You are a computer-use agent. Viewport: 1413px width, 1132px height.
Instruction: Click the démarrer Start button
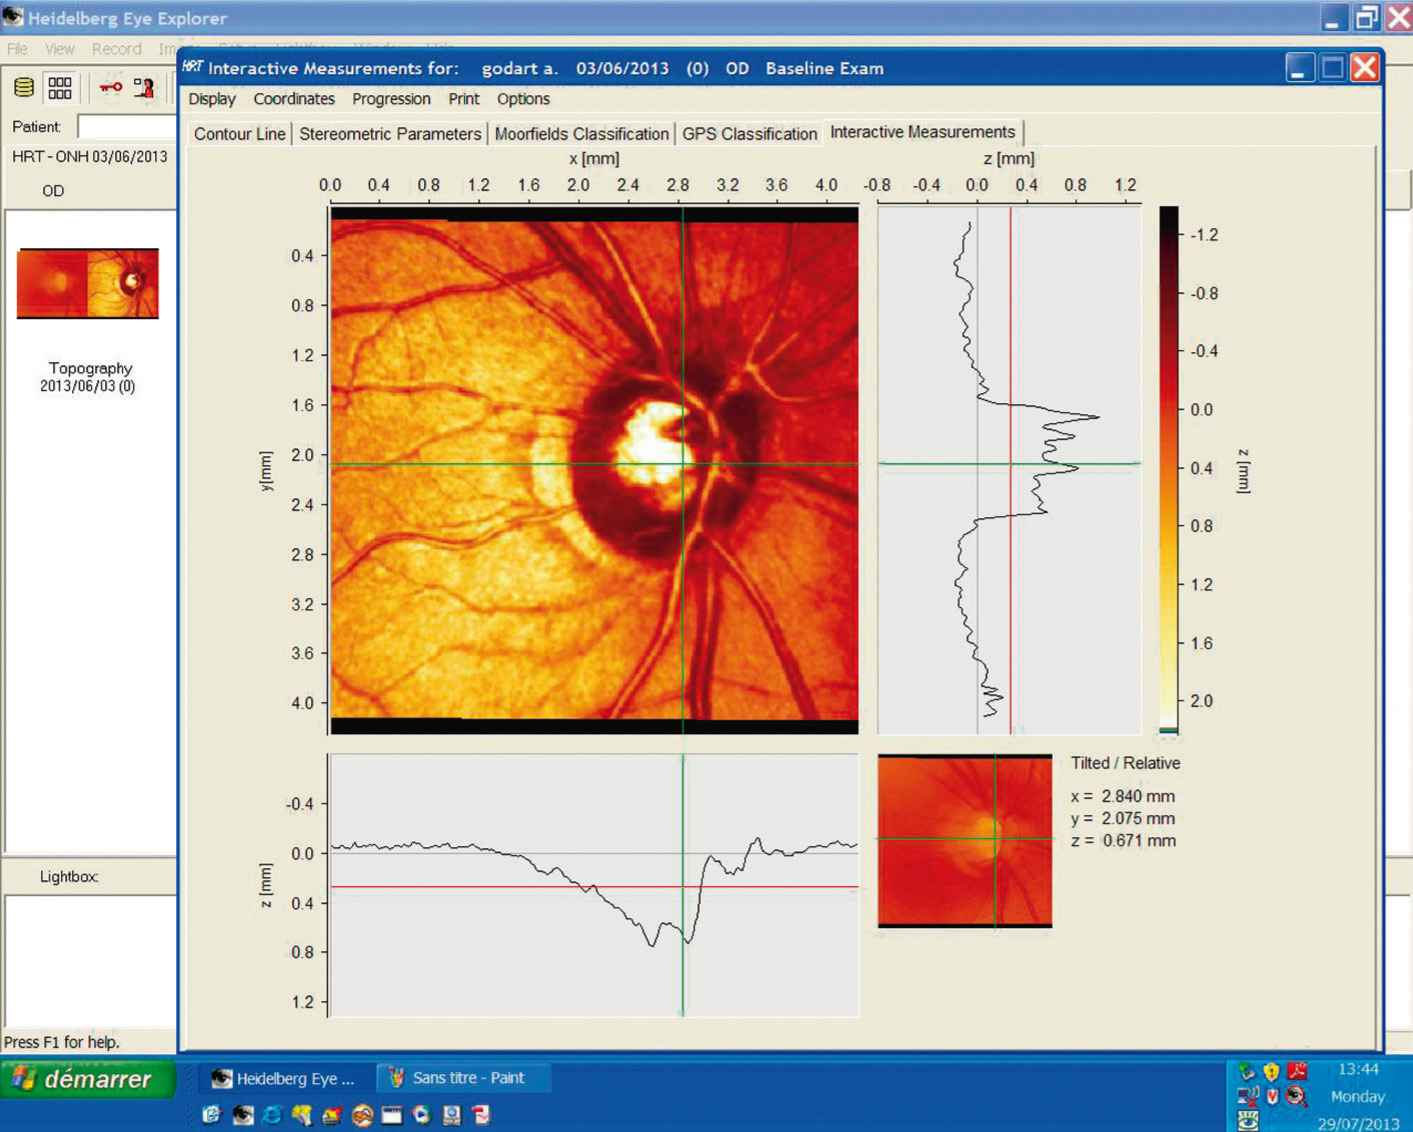tap(88, 1079)
